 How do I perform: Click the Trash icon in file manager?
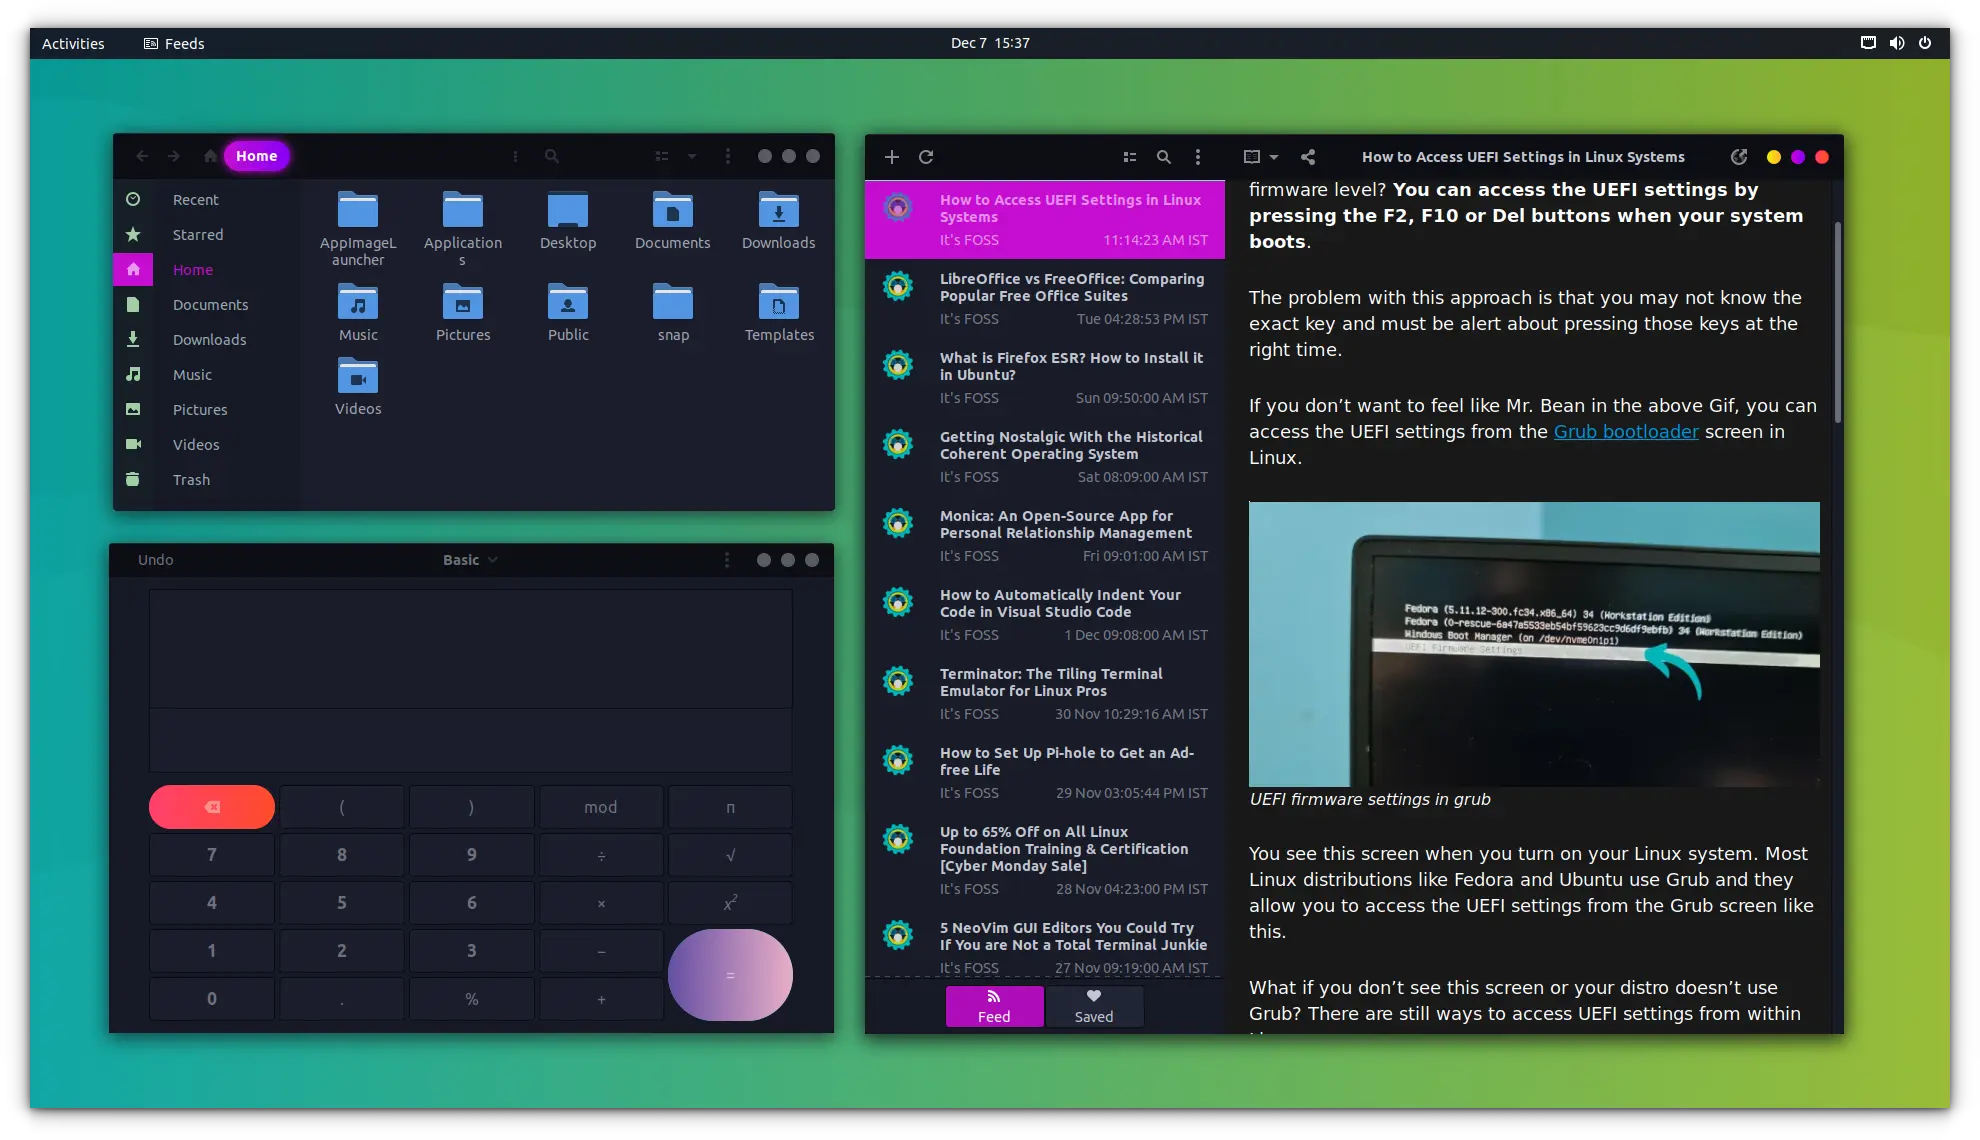tap(133, 479)
